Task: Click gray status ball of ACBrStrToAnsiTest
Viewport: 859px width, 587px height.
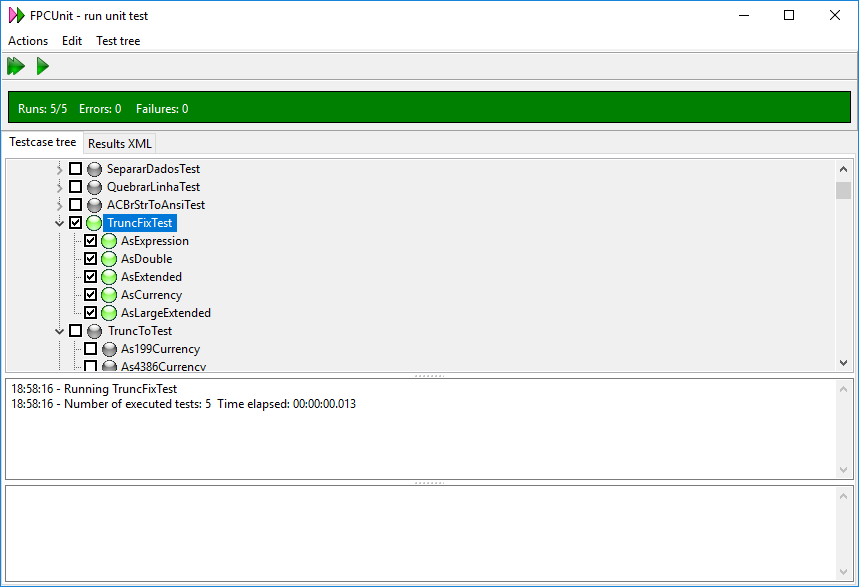Action: pos(94,205)
